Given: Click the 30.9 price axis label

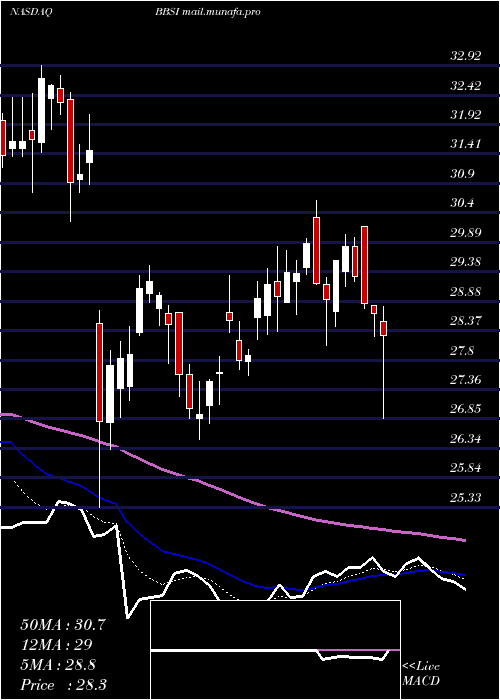Looking at the screenshot, I should pyautogui.click(x=462, y=173).
